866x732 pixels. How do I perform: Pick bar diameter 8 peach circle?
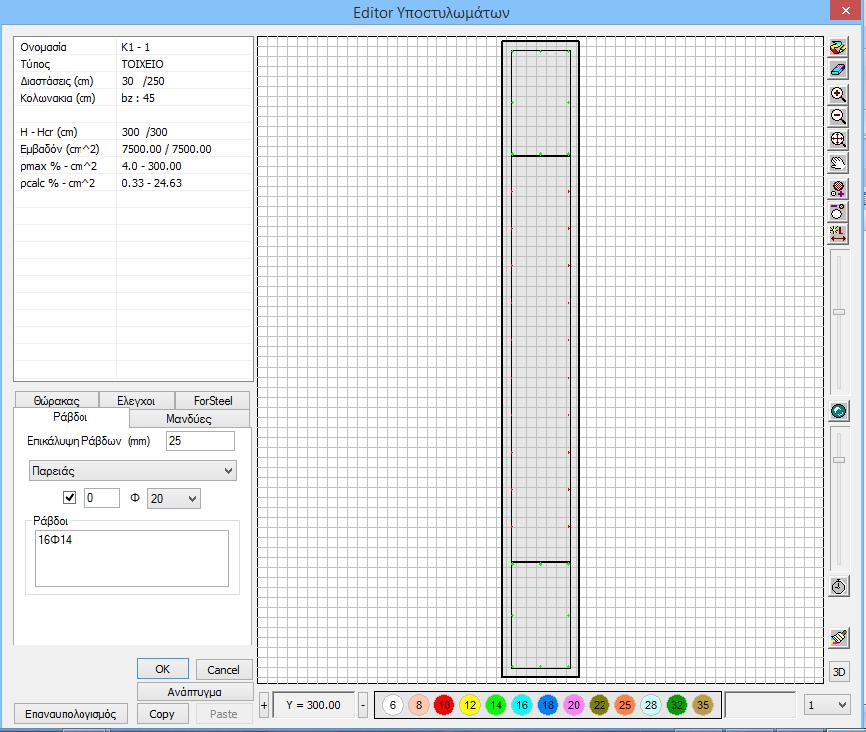coord(419,705)
